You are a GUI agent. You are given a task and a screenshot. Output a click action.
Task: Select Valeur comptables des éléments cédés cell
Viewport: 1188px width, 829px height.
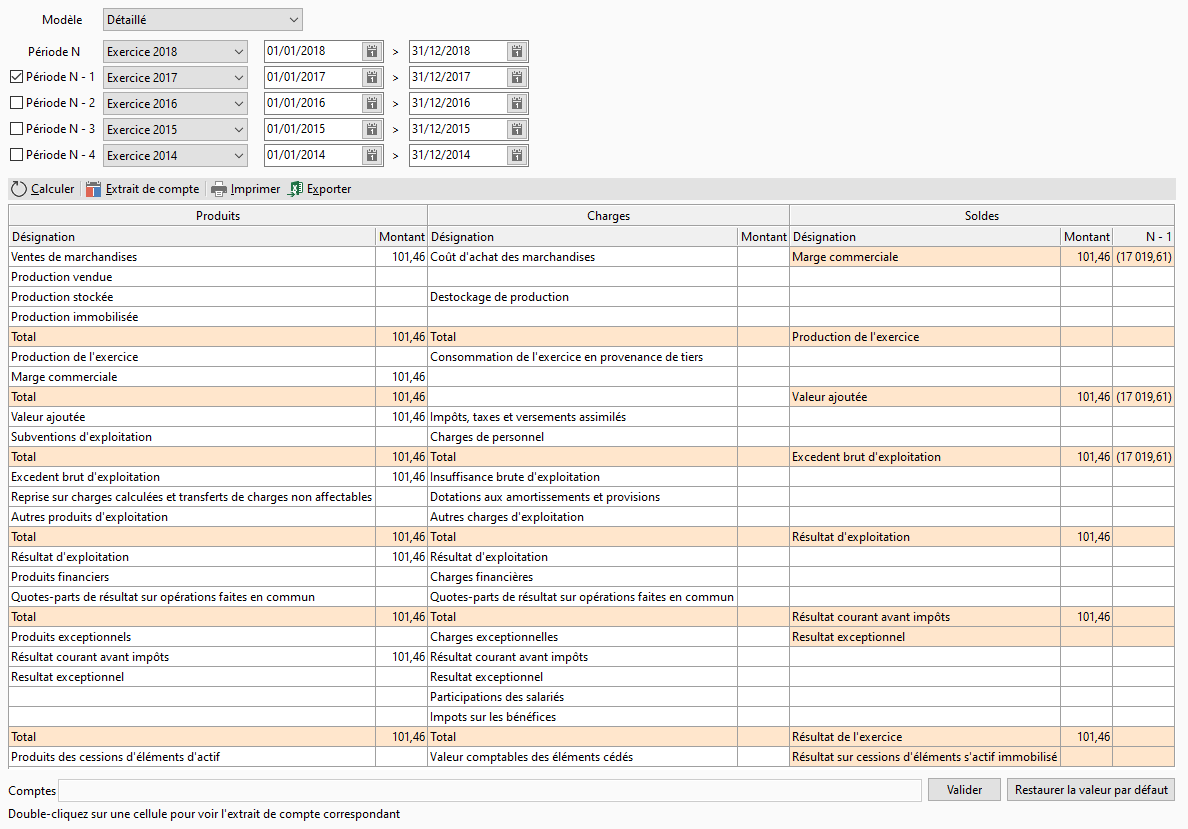pyautogui.click(x=582, y=756)
